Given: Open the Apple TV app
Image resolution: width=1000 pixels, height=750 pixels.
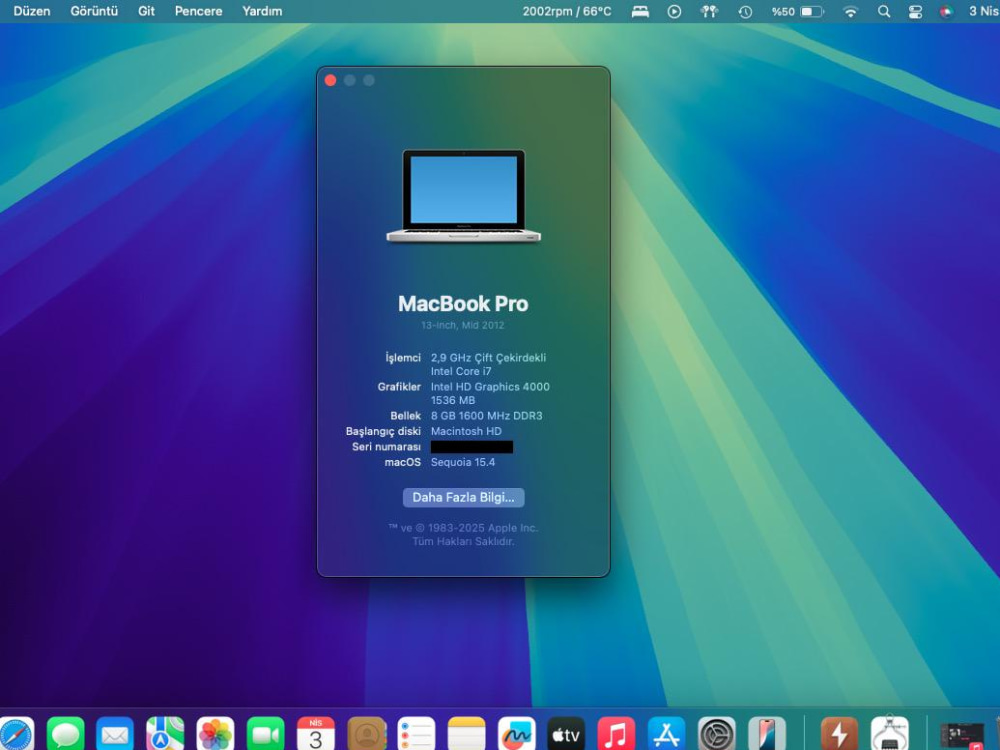Looking at the screenshot, I should (x=566, y=734).
